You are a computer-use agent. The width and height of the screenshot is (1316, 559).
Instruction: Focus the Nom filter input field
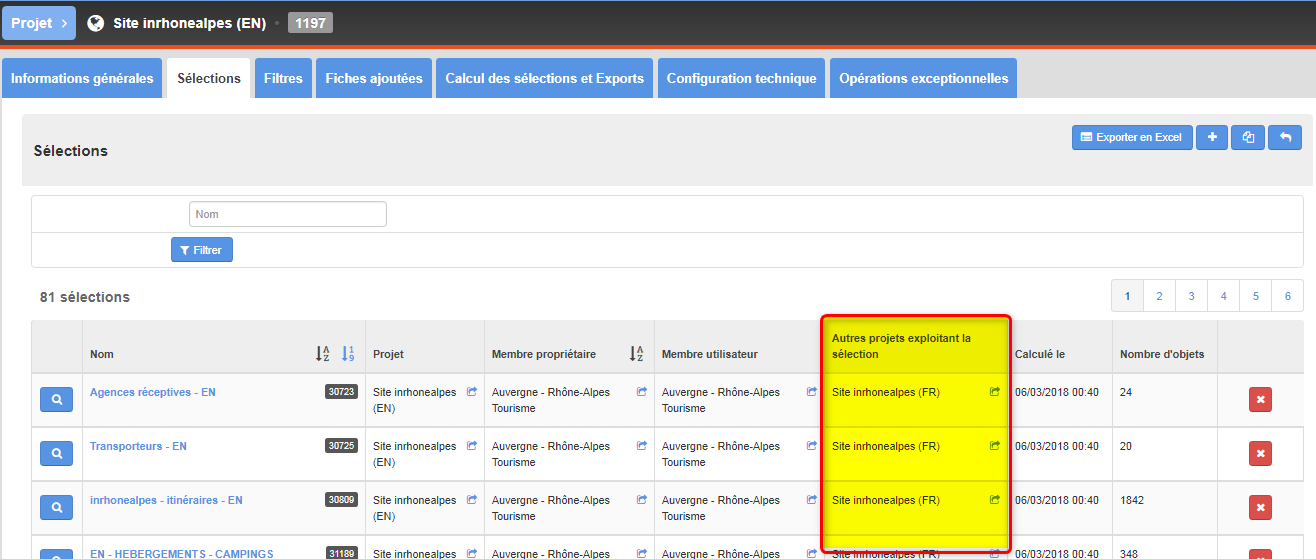click(288, 214)
